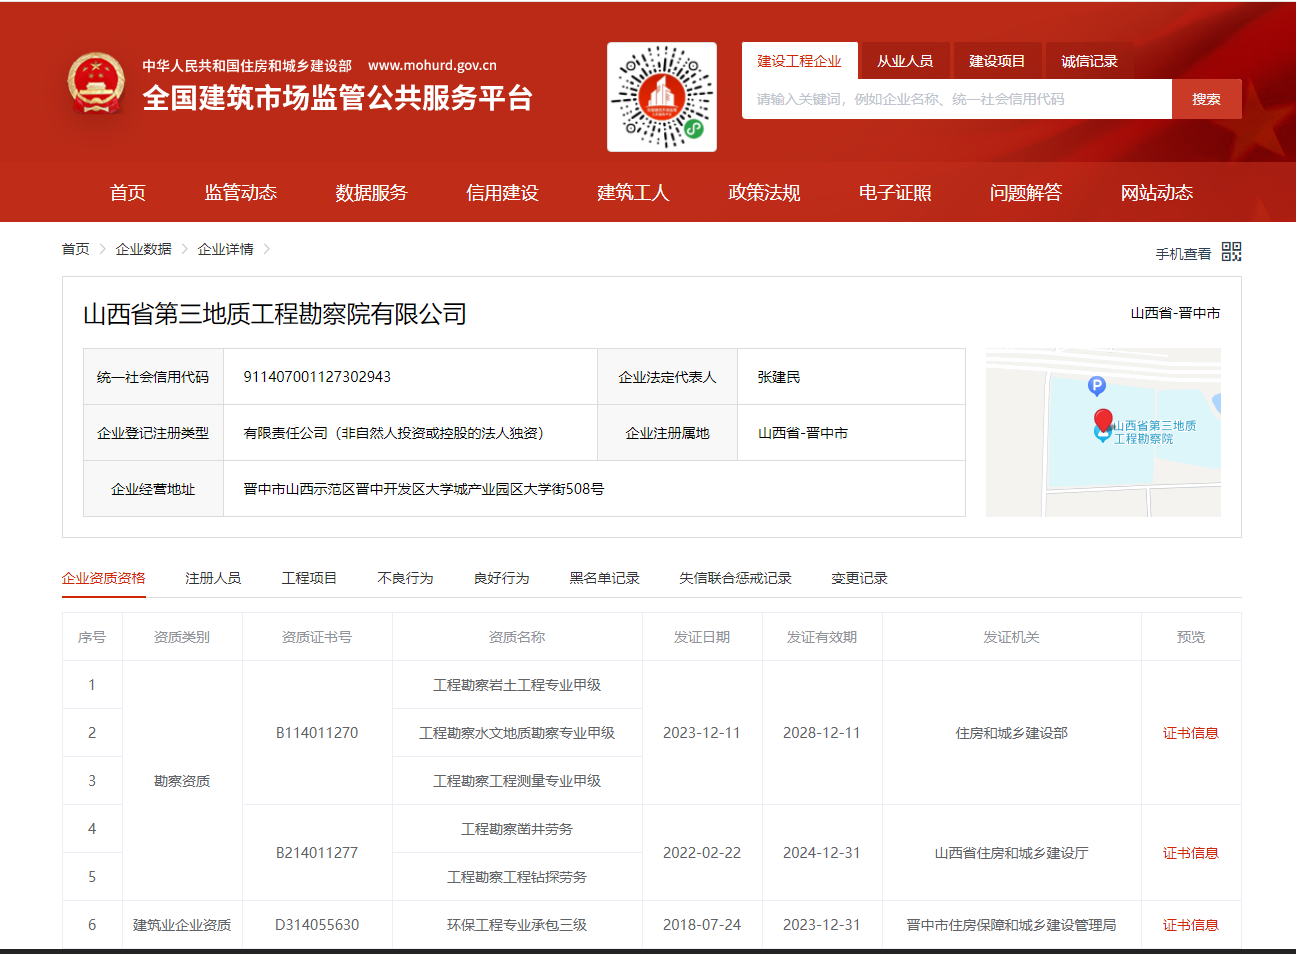This screenshot has width=1296, height=954.
Task: Click the blue parking marker on map
Action: tap(1097, 386)
